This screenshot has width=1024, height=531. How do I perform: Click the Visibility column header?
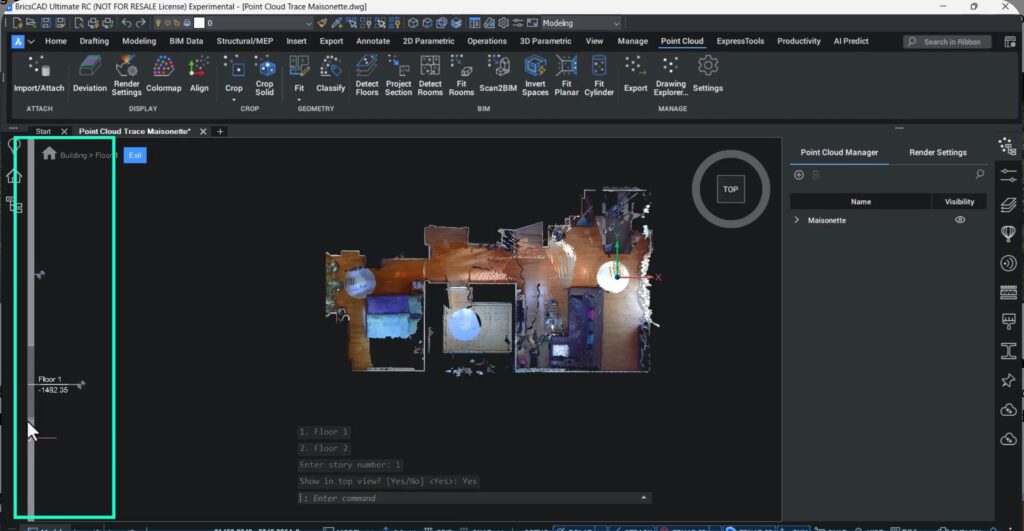coord(959,202)
